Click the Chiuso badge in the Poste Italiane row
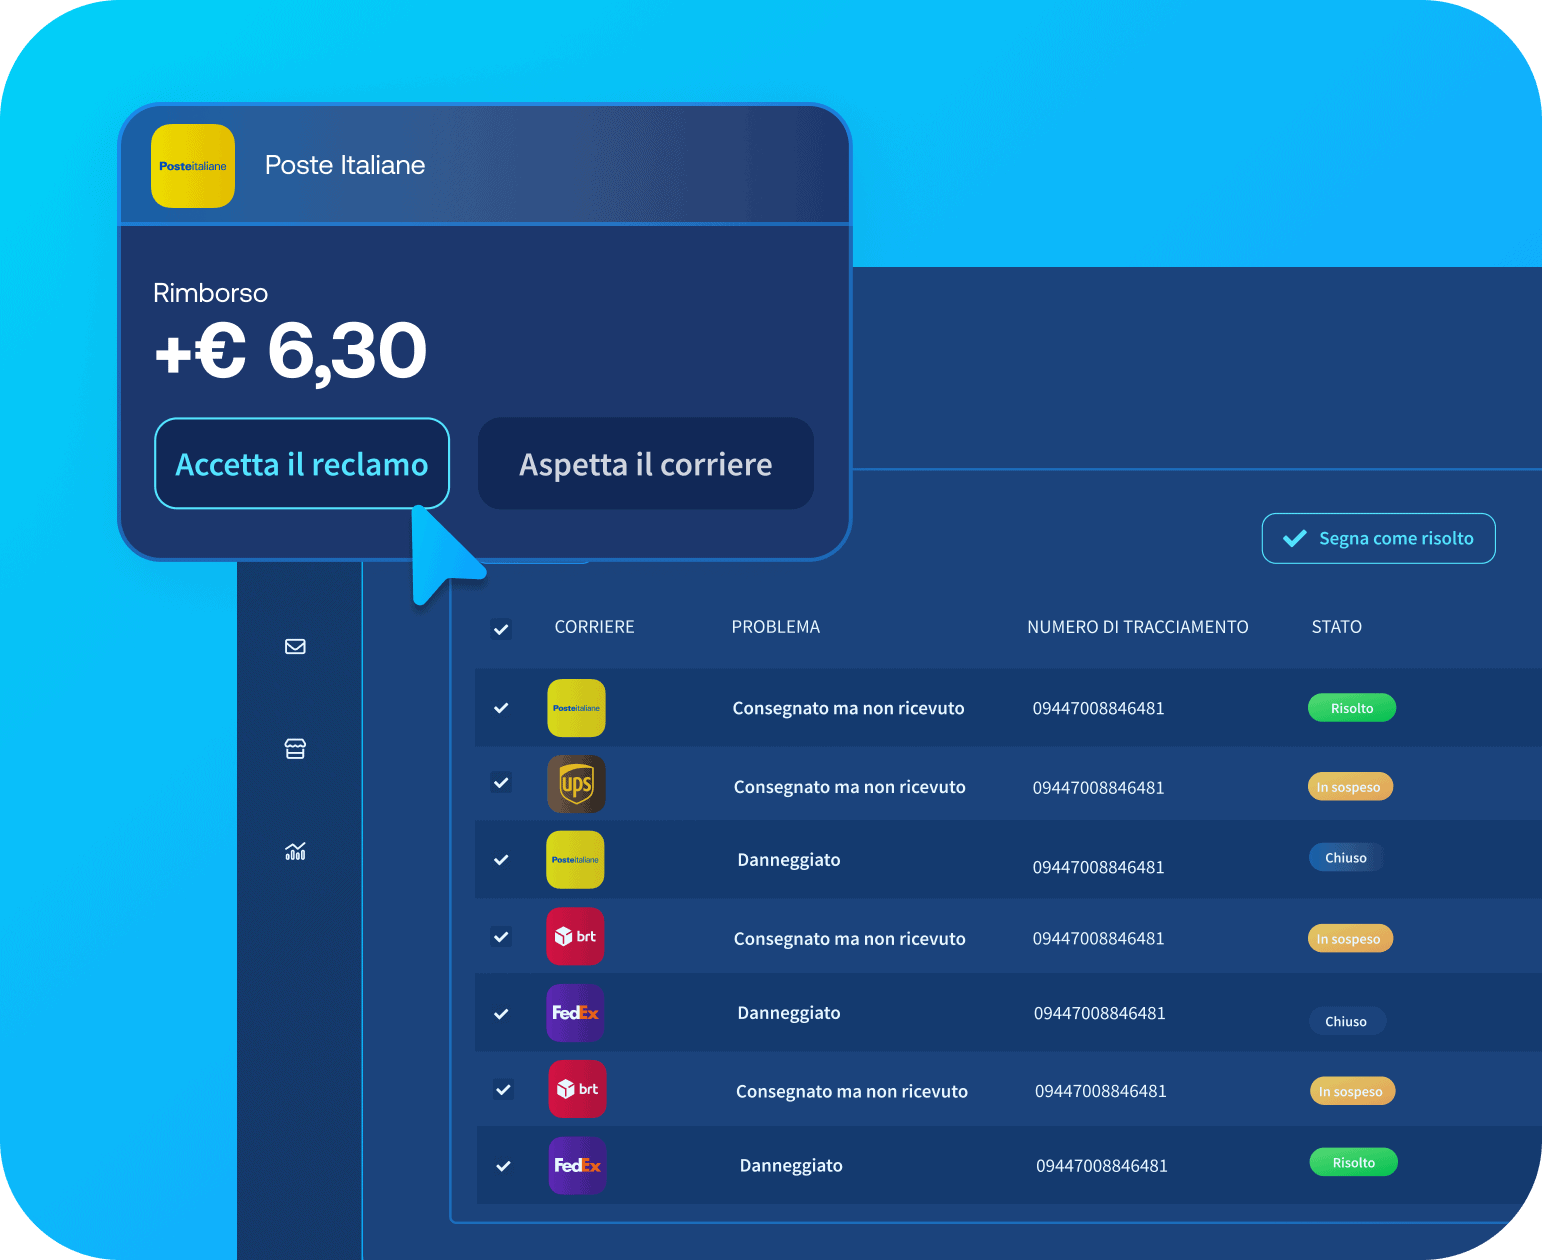The width and height of the screenshot is (1542, 1260). (1346, 857)
